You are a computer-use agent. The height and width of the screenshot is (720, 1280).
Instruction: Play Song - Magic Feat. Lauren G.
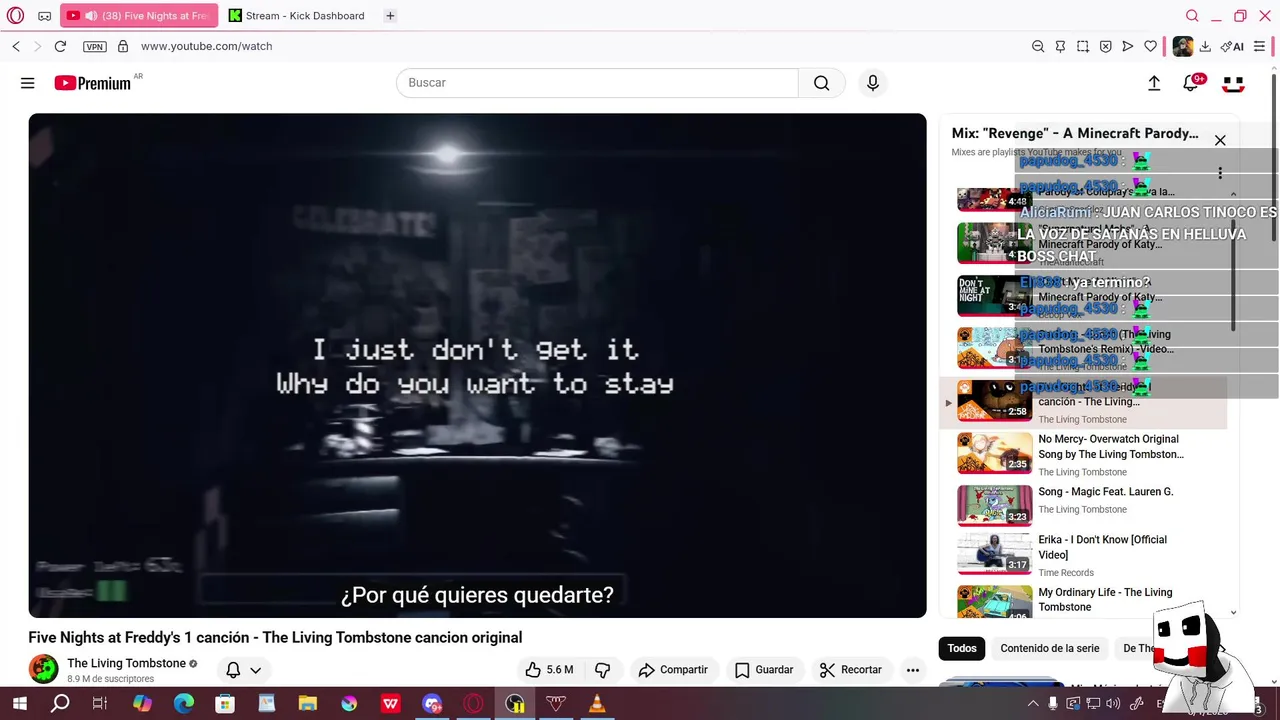(x=1083, y=505)
